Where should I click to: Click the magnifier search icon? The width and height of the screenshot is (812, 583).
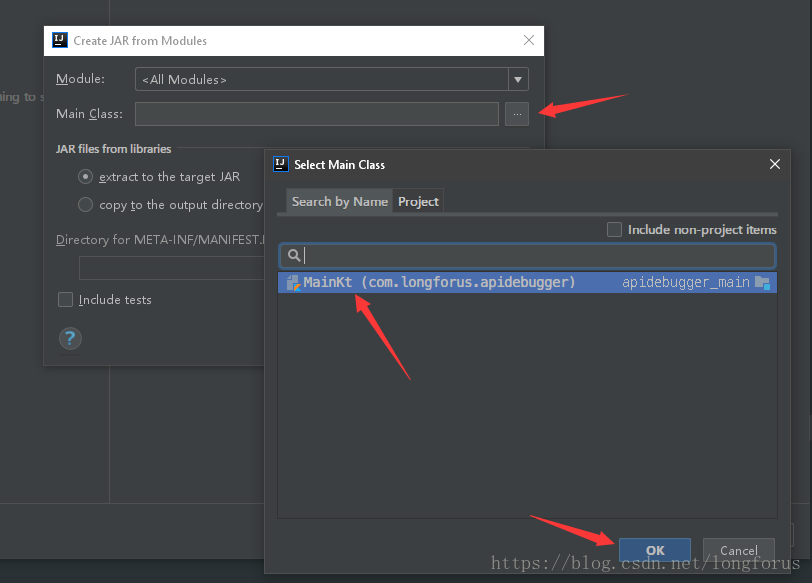click(294, 255)
